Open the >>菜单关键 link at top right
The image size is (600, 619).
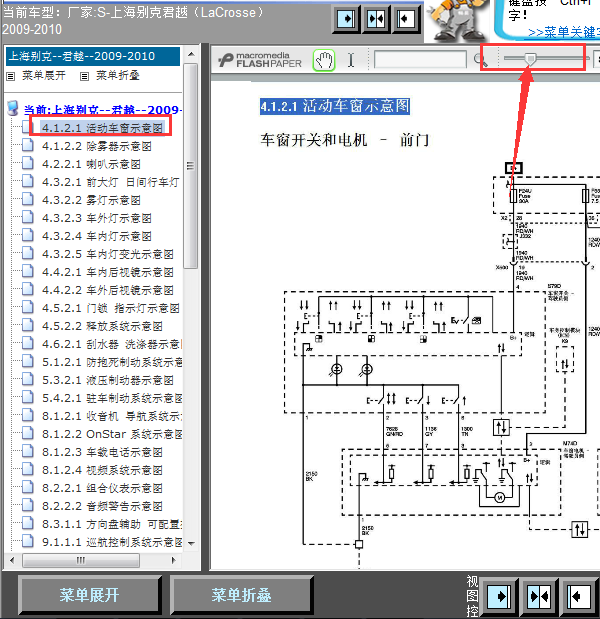(x=564, y=32)
